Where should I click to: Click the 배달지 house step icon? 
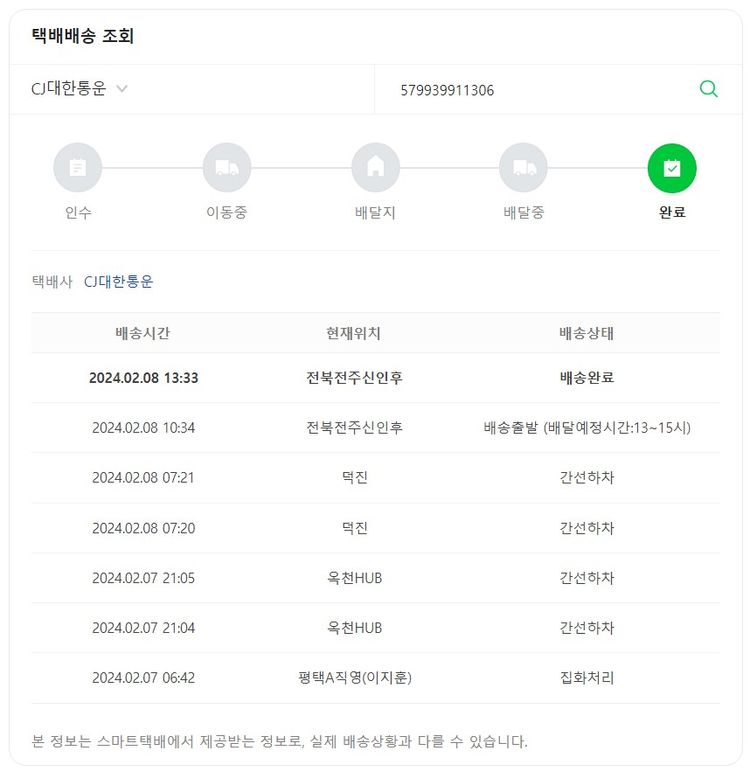[375, 168]
